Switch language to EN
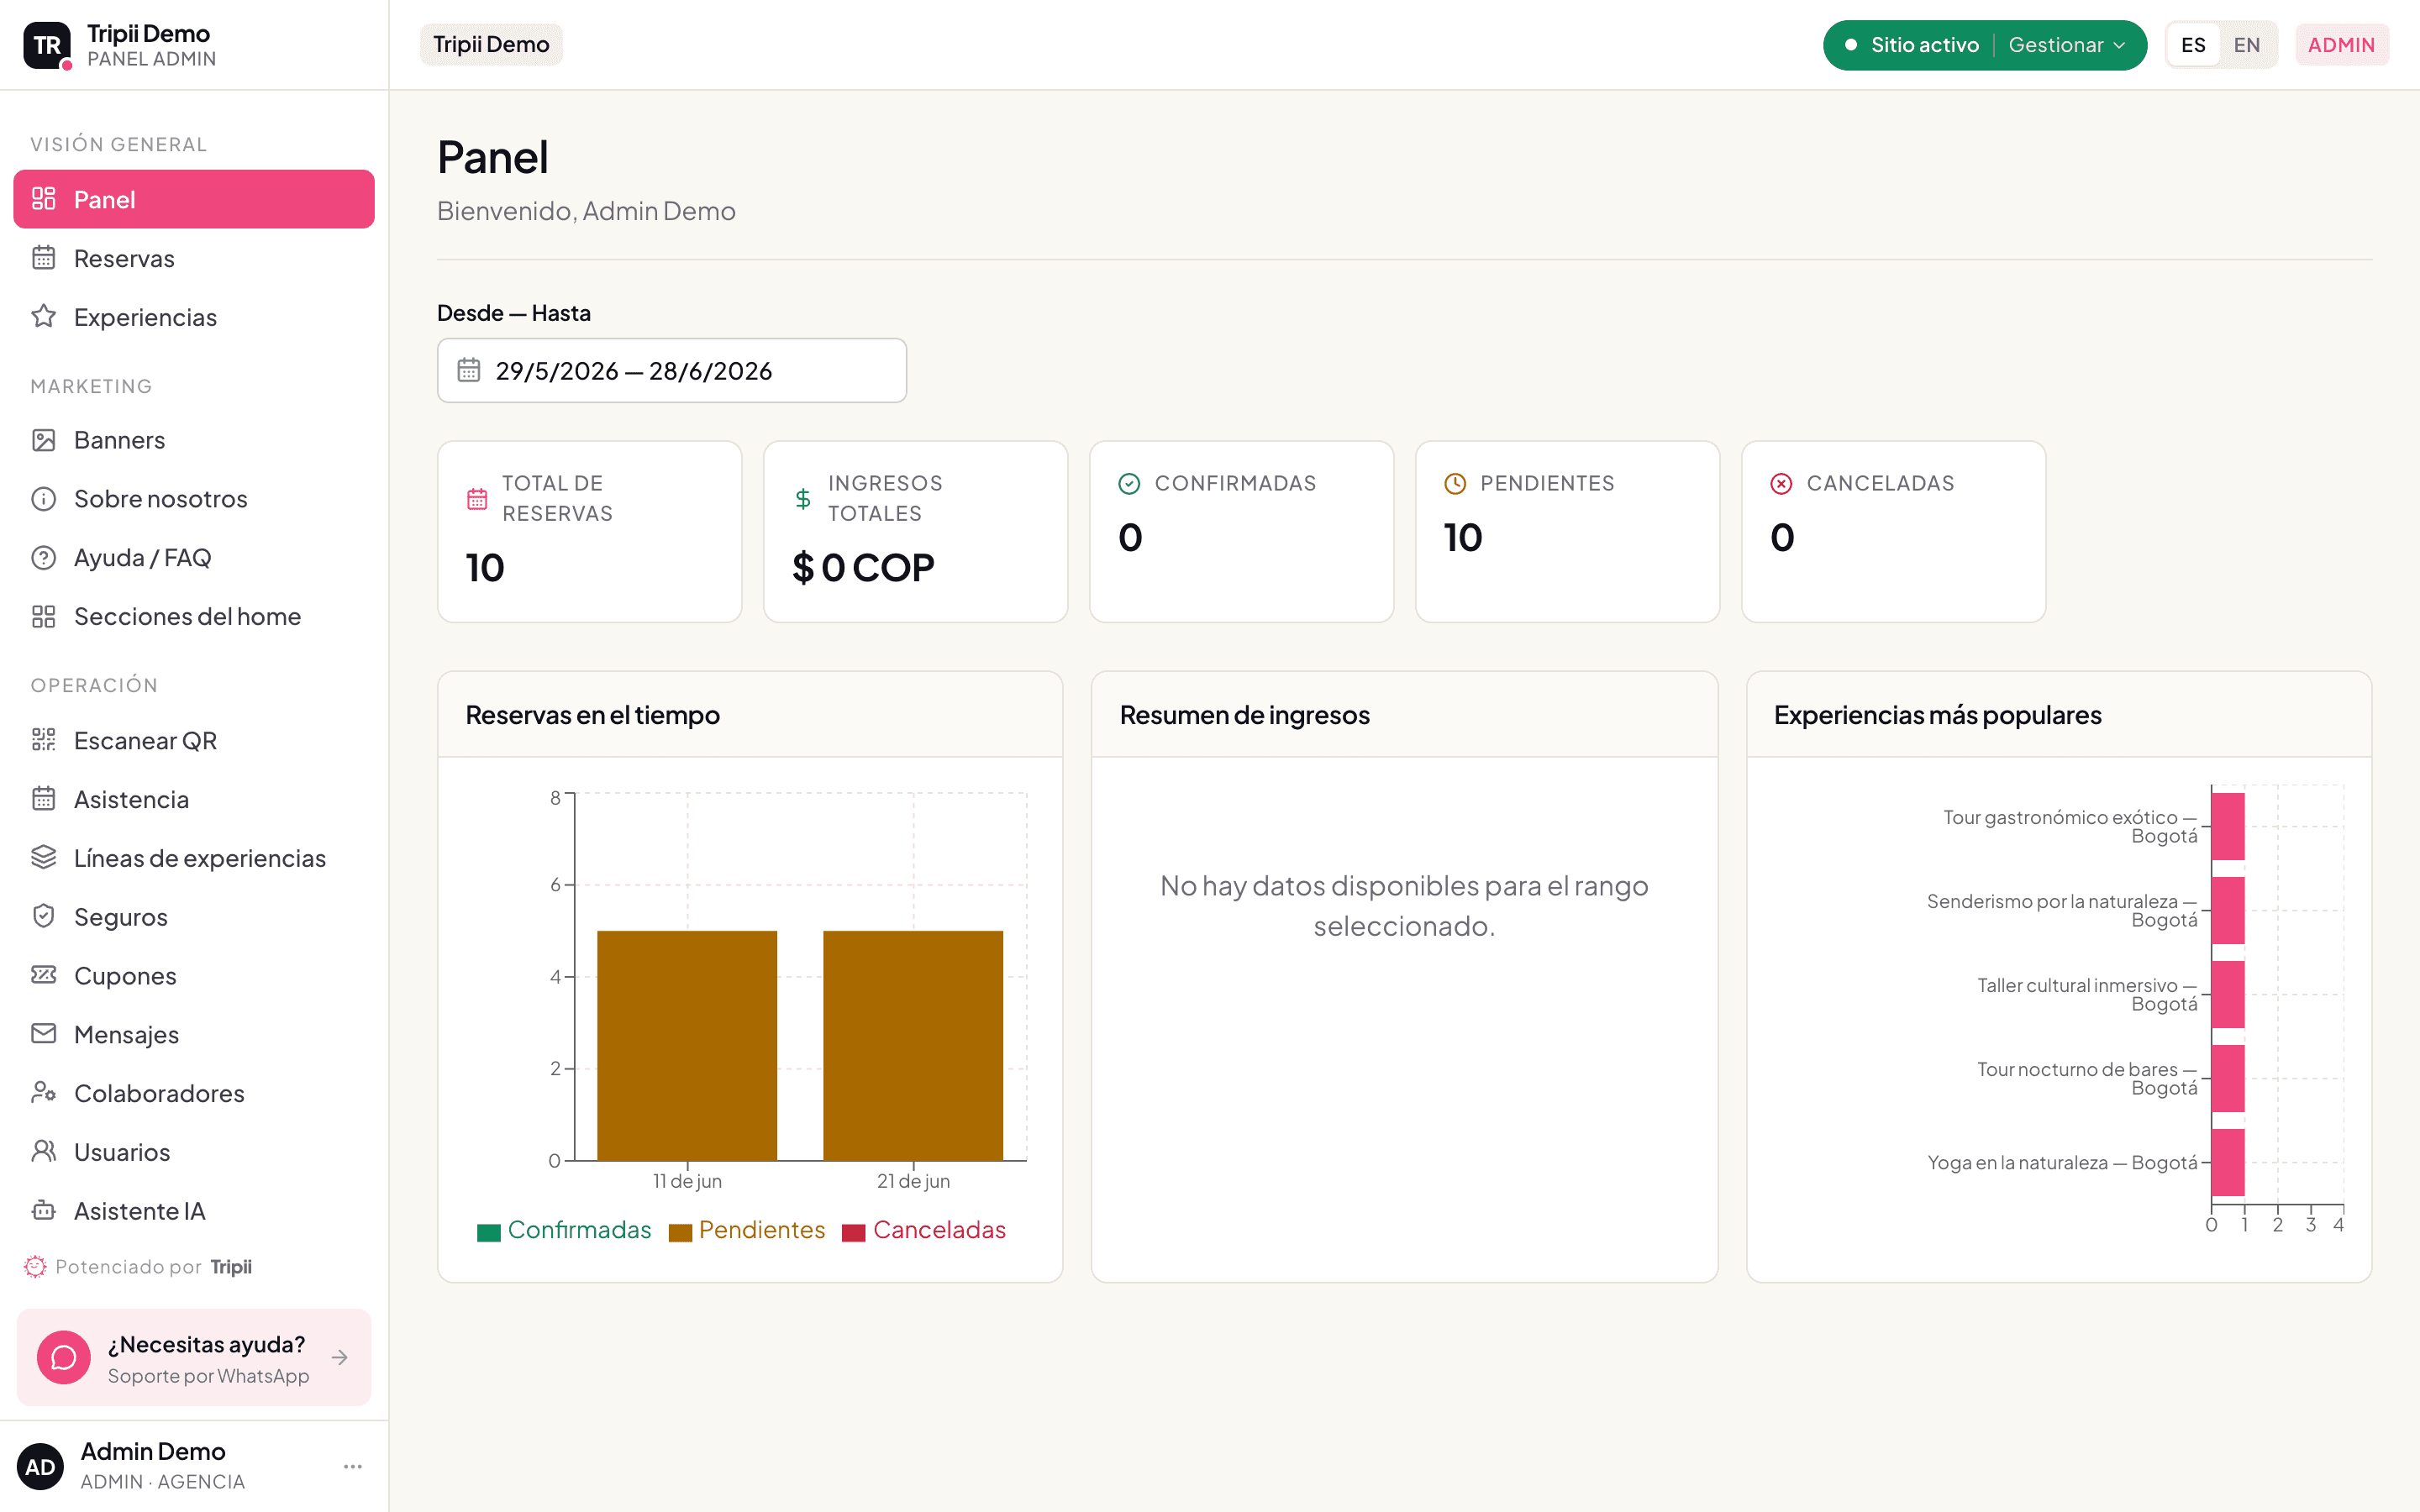 coord(2247,45)
